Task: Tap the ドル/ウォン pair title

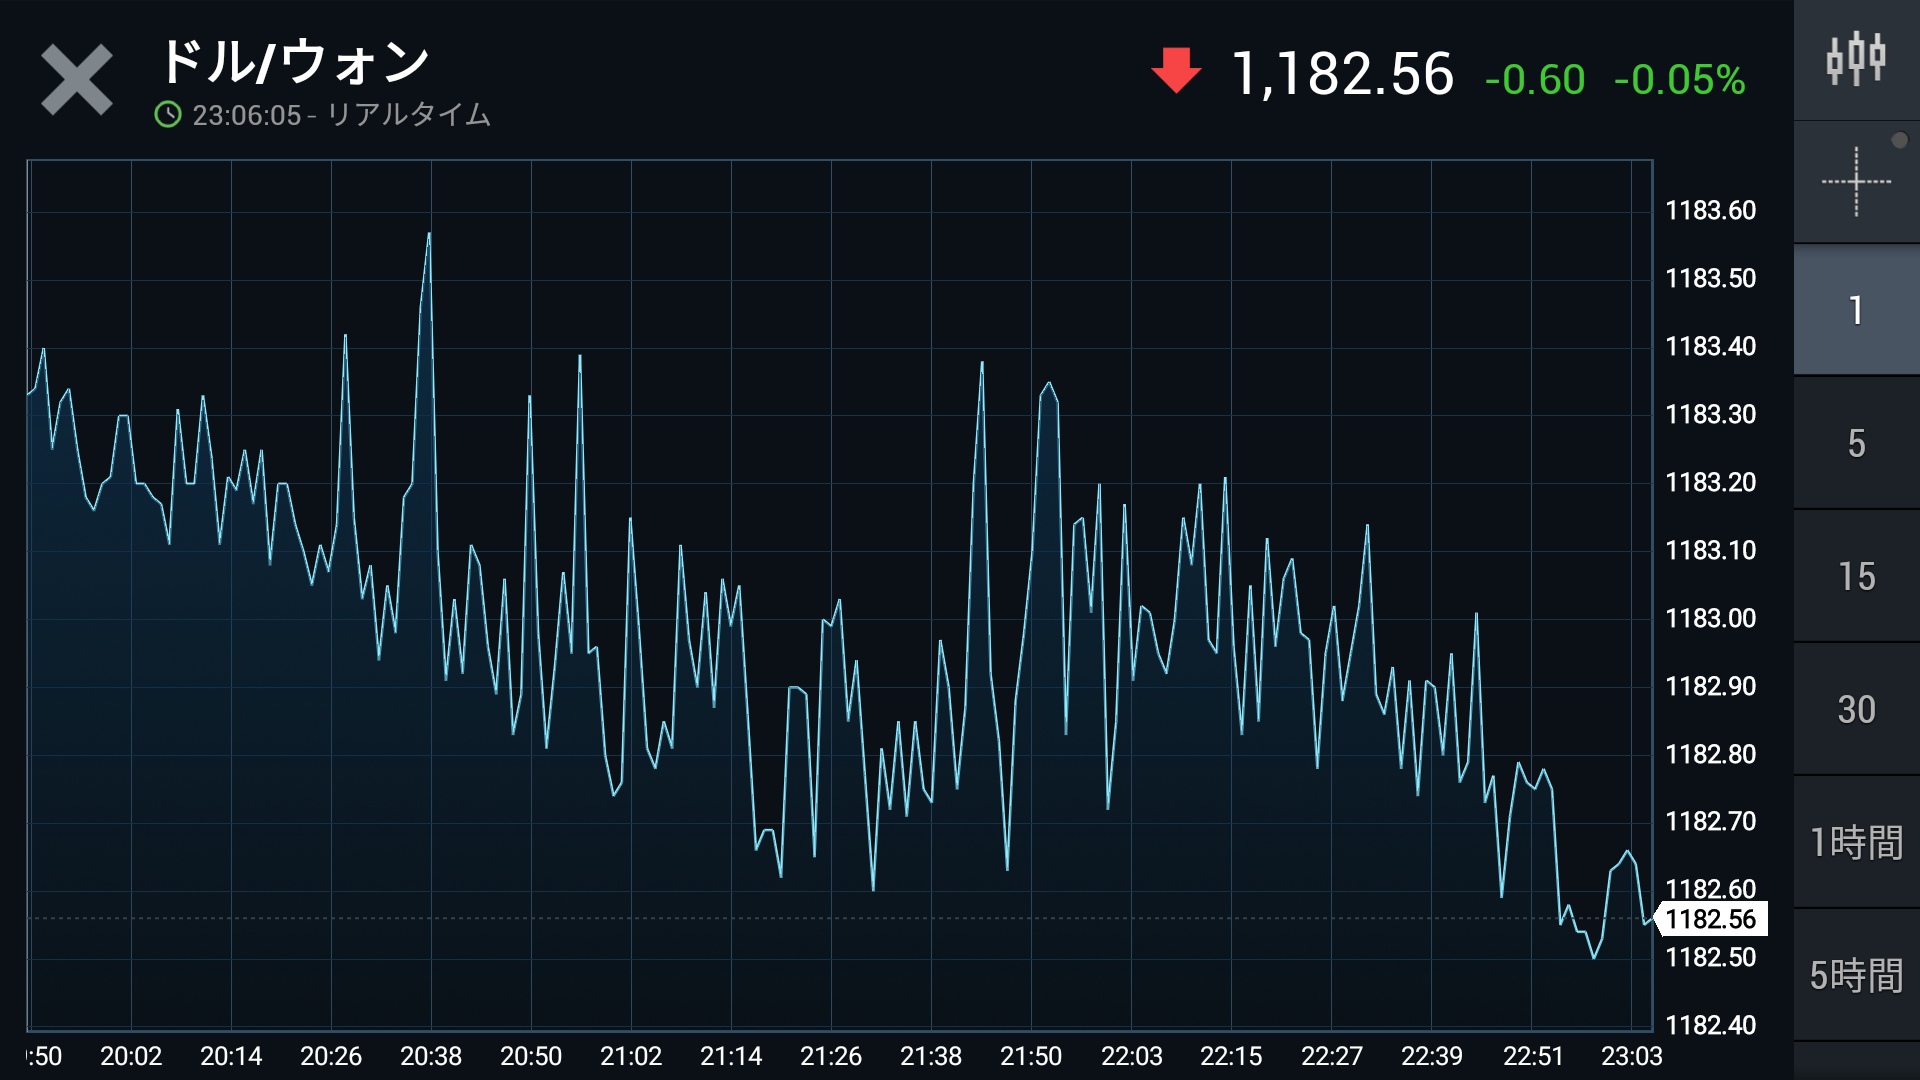Action: 294,62
